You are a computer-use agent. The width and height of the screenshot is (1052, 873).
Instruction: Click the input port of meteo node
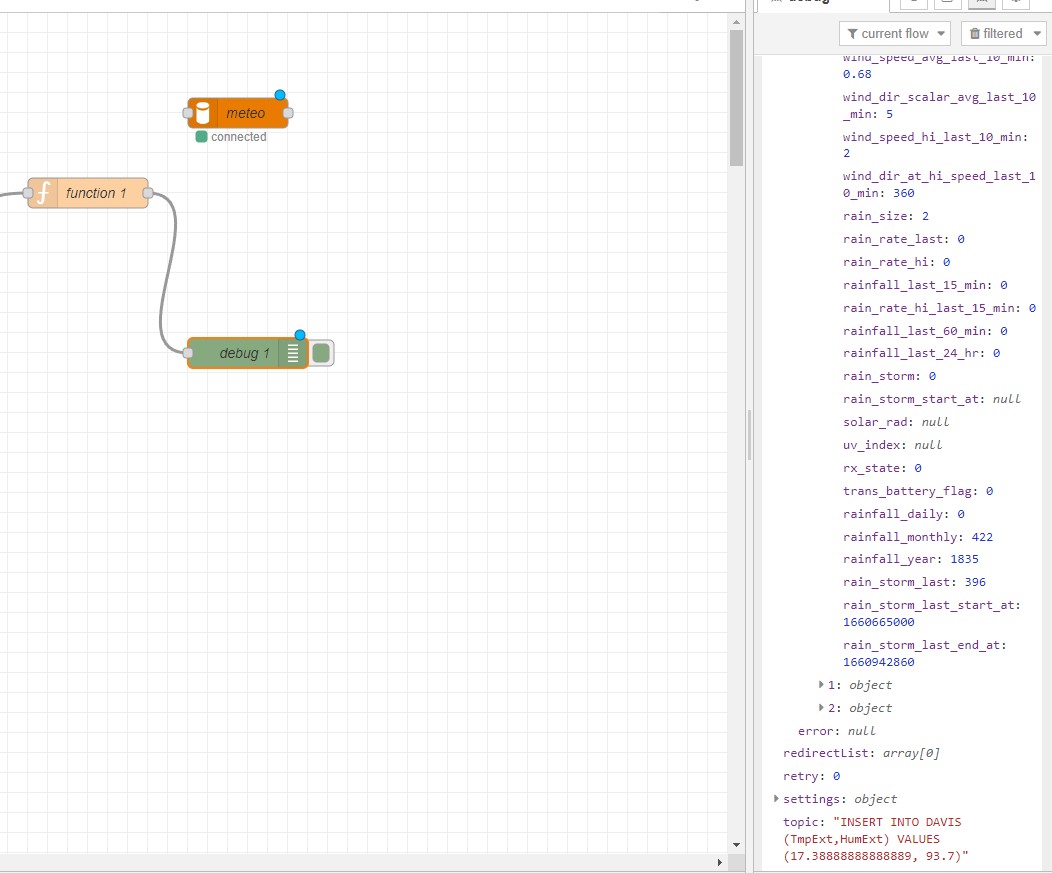click(x=188, y=113)
